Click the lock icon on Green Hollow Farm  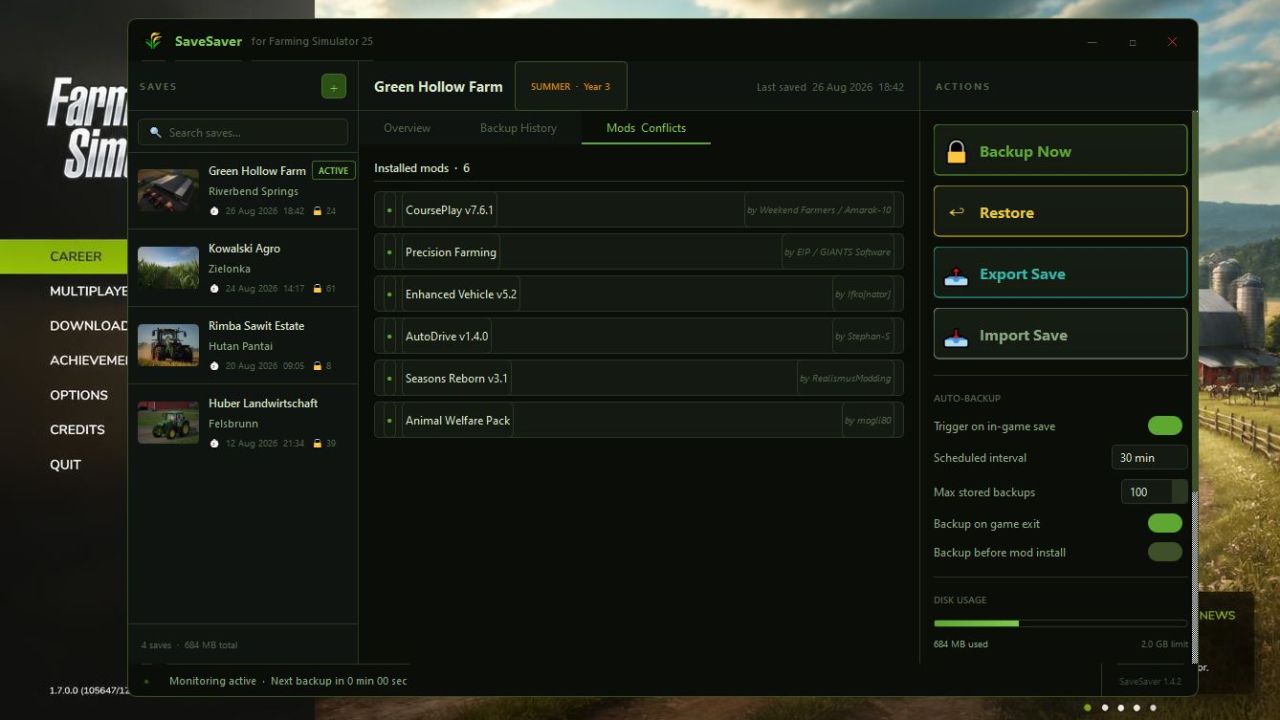[318, 211]
